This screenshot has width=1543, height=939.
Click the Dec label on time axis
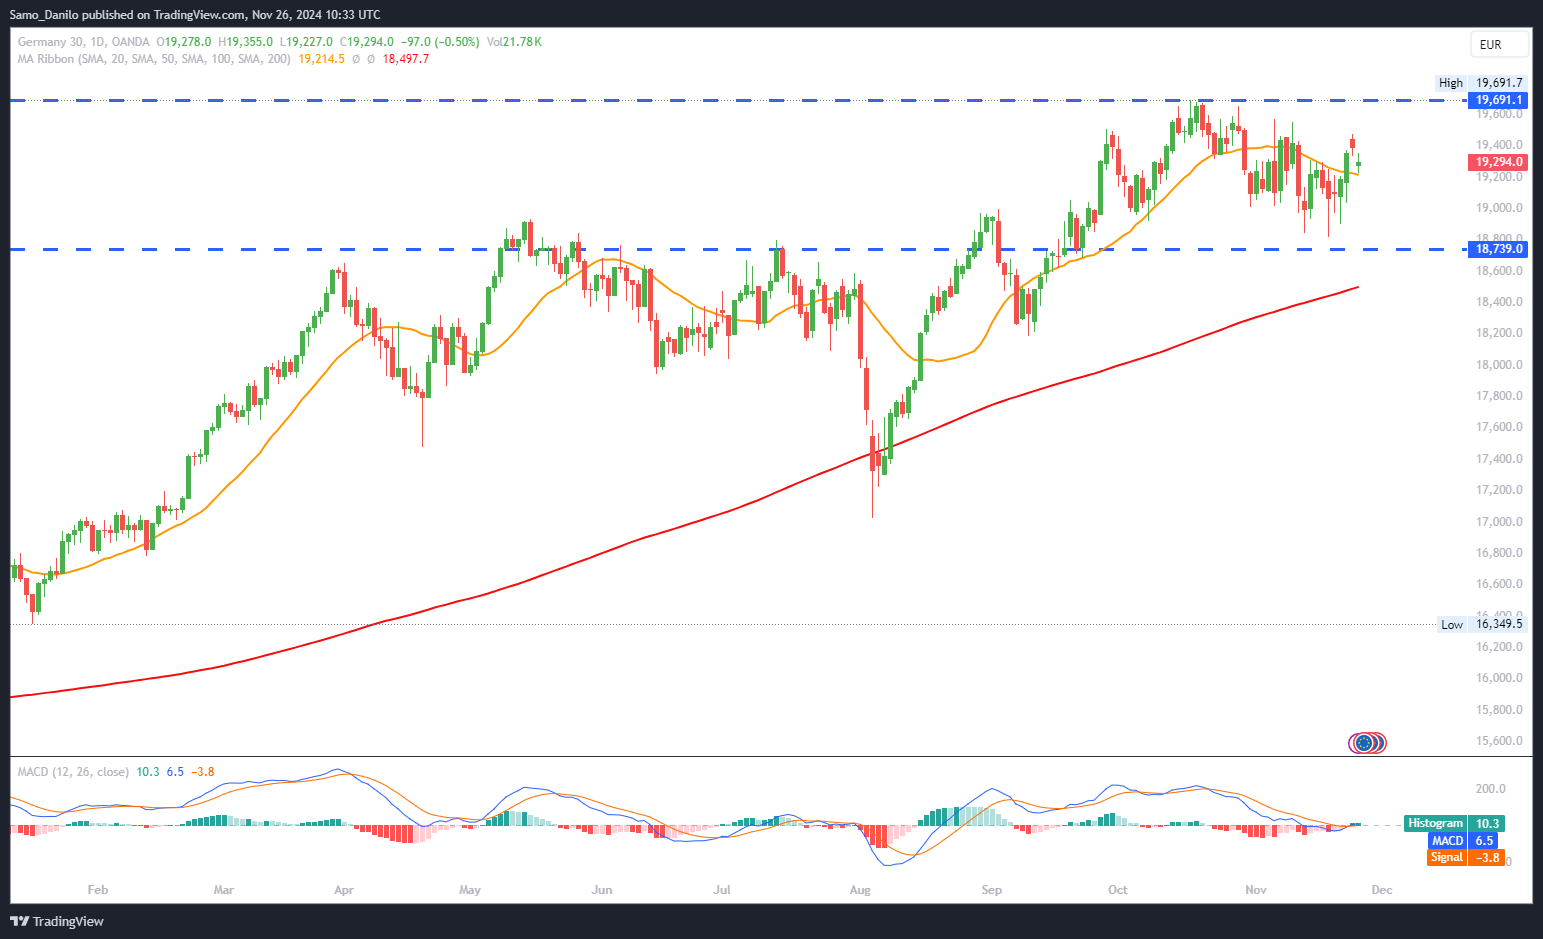point(1382,890)
